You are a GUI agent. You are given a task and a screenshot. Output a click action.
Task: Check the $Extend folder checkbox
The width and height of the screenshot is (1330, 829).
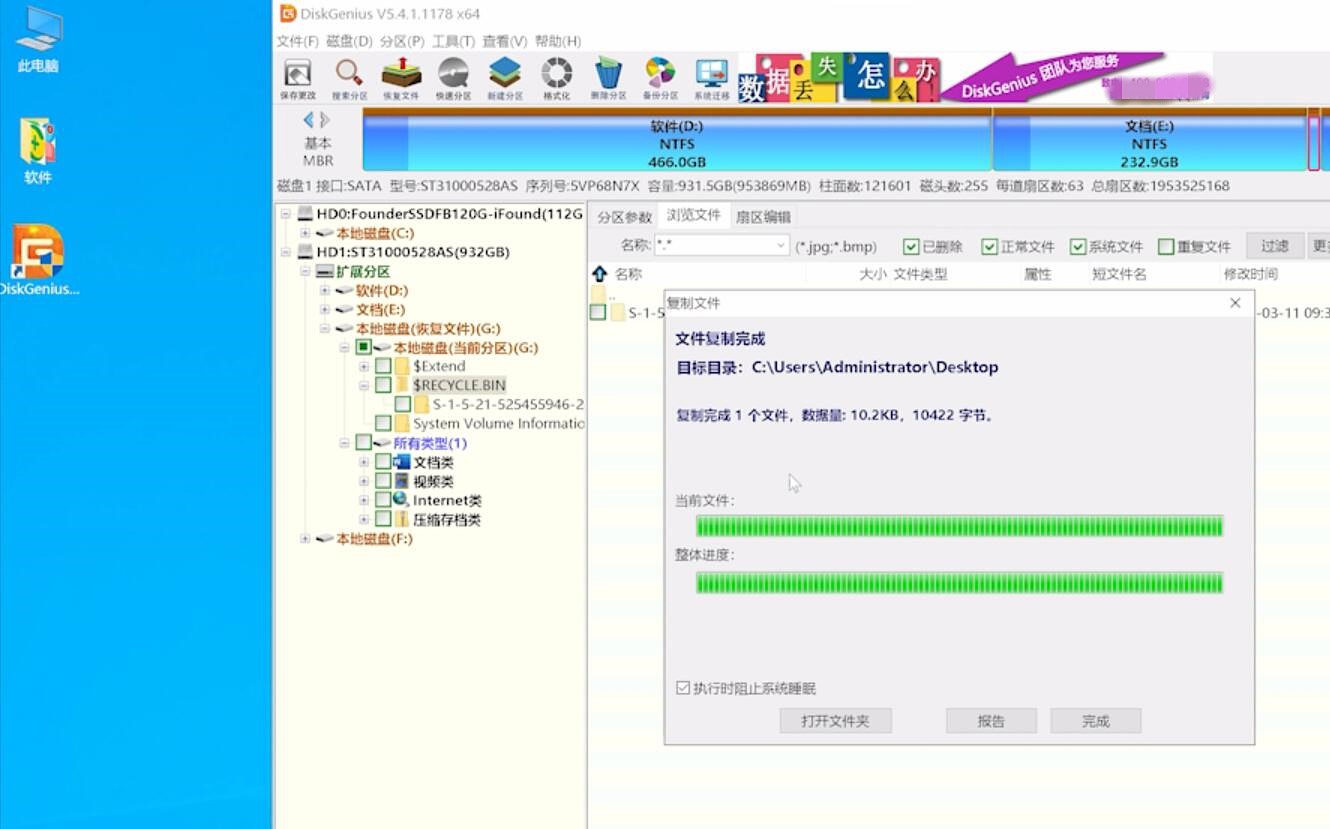click(x=383, y=366)
